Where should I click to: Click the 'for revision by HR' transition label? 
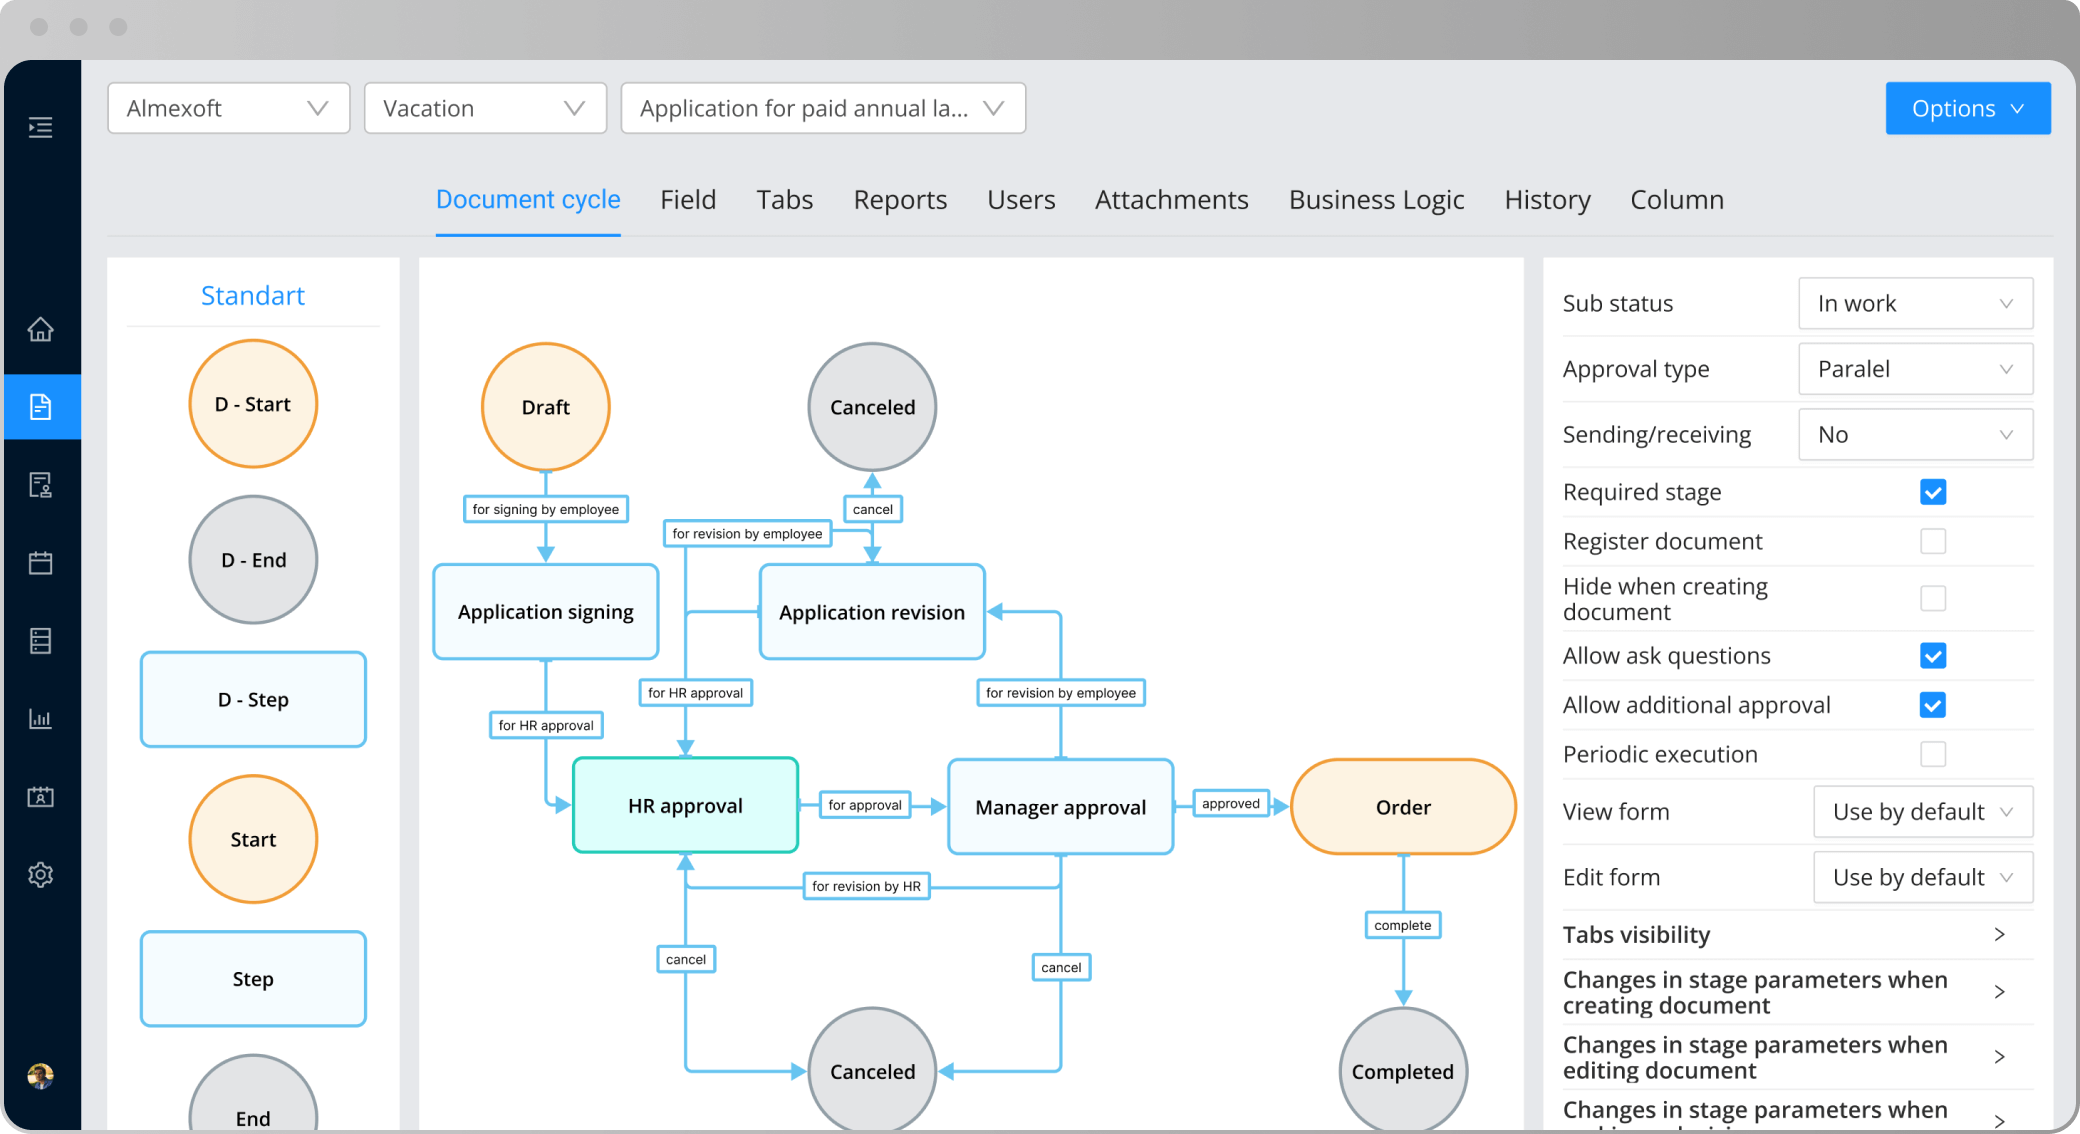tap(866, 886)
